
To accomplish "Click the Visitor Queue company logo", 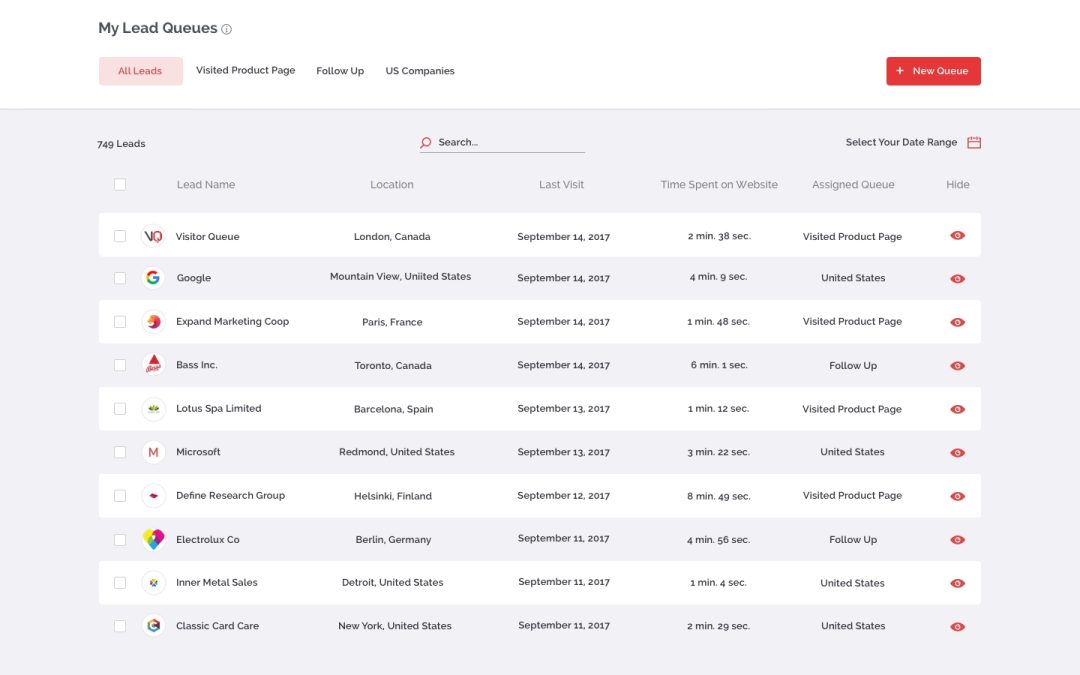I will (x=153, y=236).
